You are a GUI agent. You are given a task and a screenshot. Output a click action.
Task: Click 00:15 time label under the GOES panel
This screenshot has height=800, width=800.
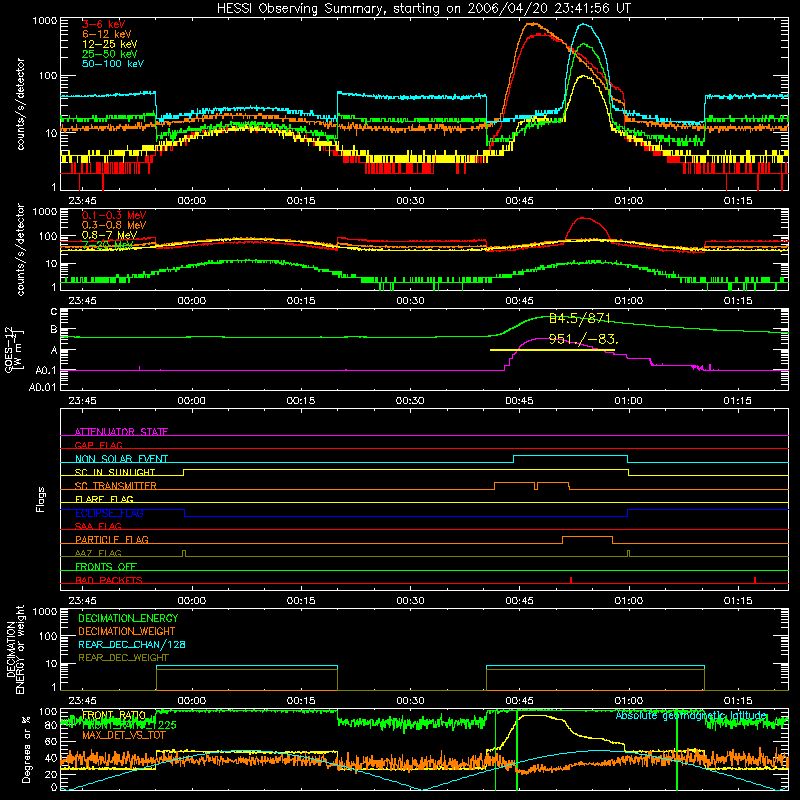coord(301,401)
